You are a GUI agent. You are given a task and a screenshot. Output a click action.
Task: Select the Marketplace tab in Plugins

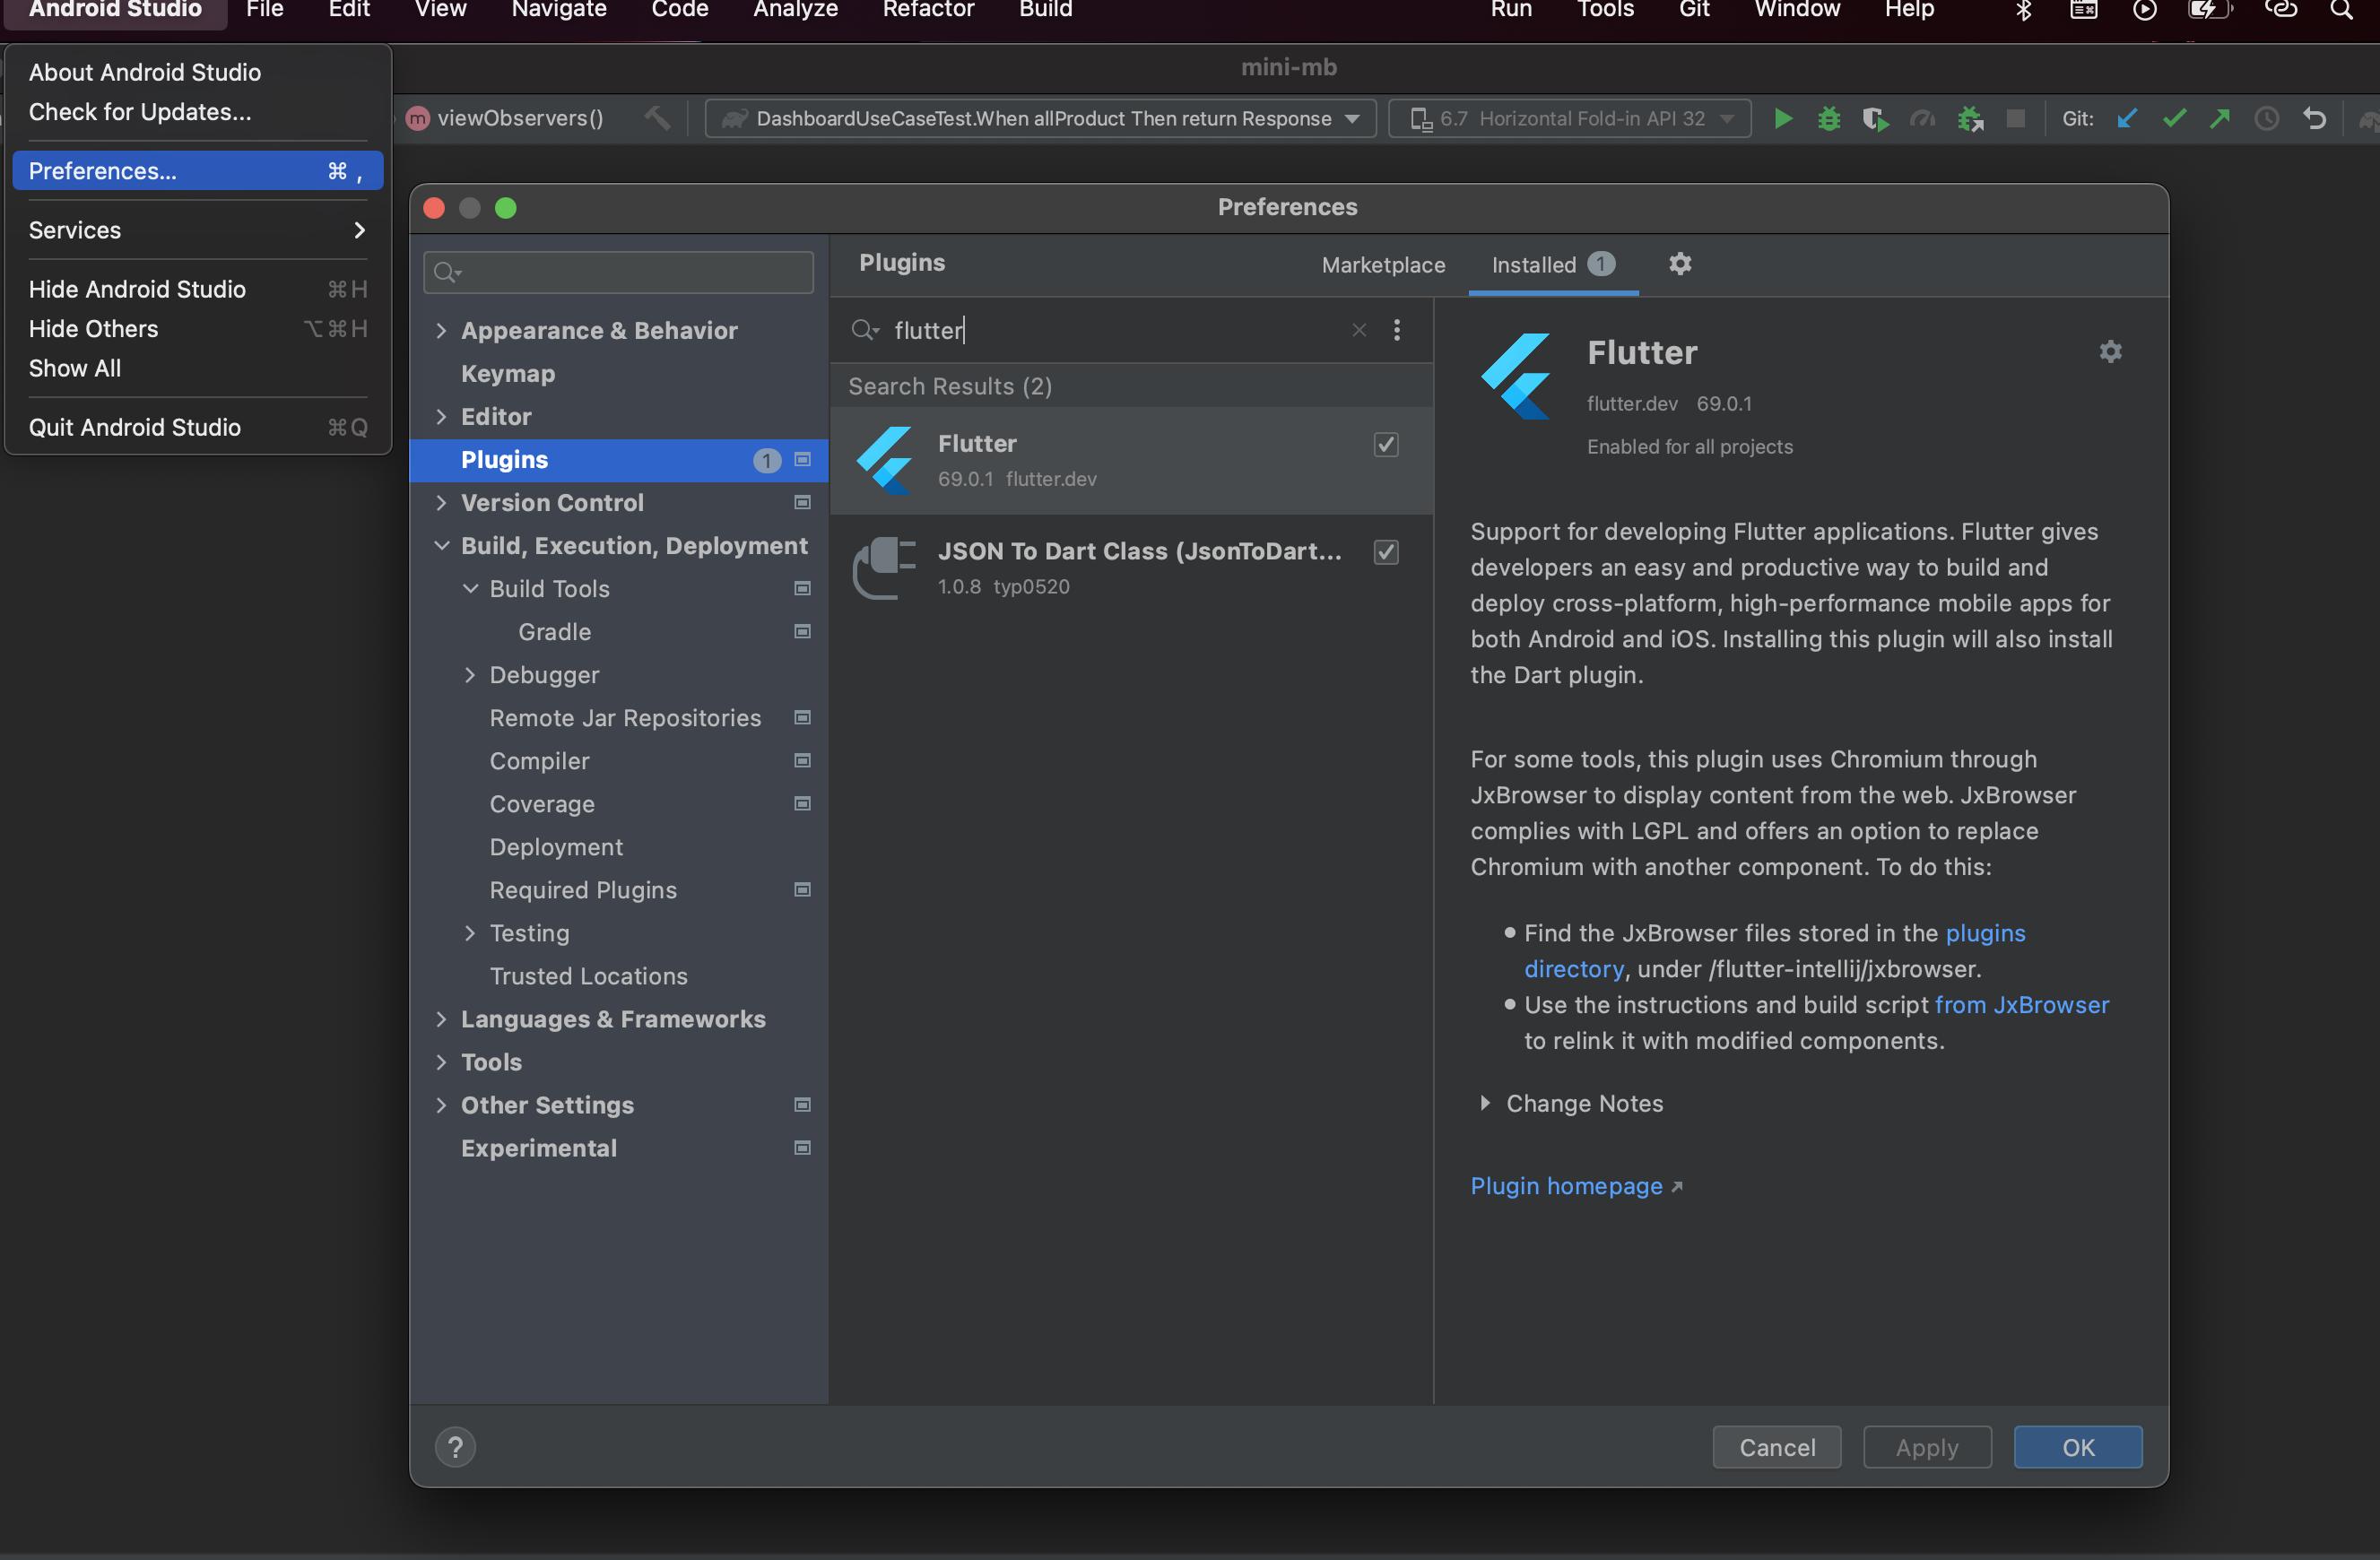(x=1383, y=264)
